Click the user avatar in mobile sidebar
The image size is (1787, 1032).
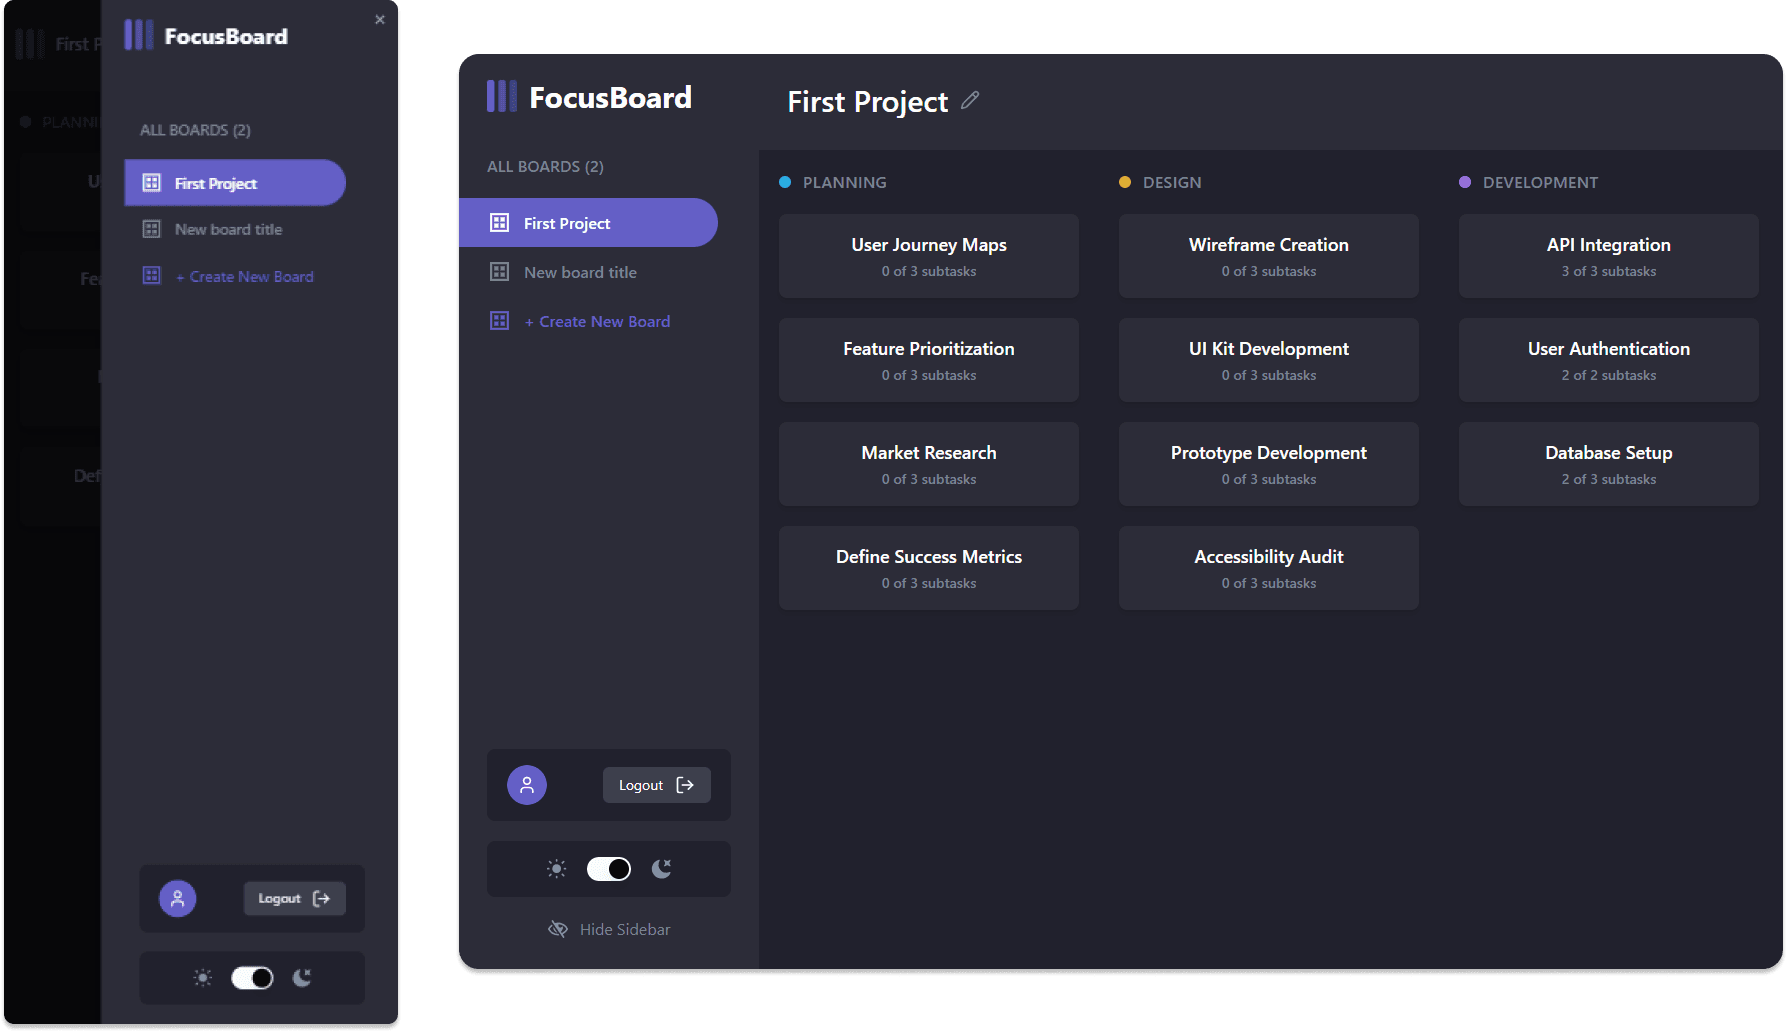pos(178,898)
